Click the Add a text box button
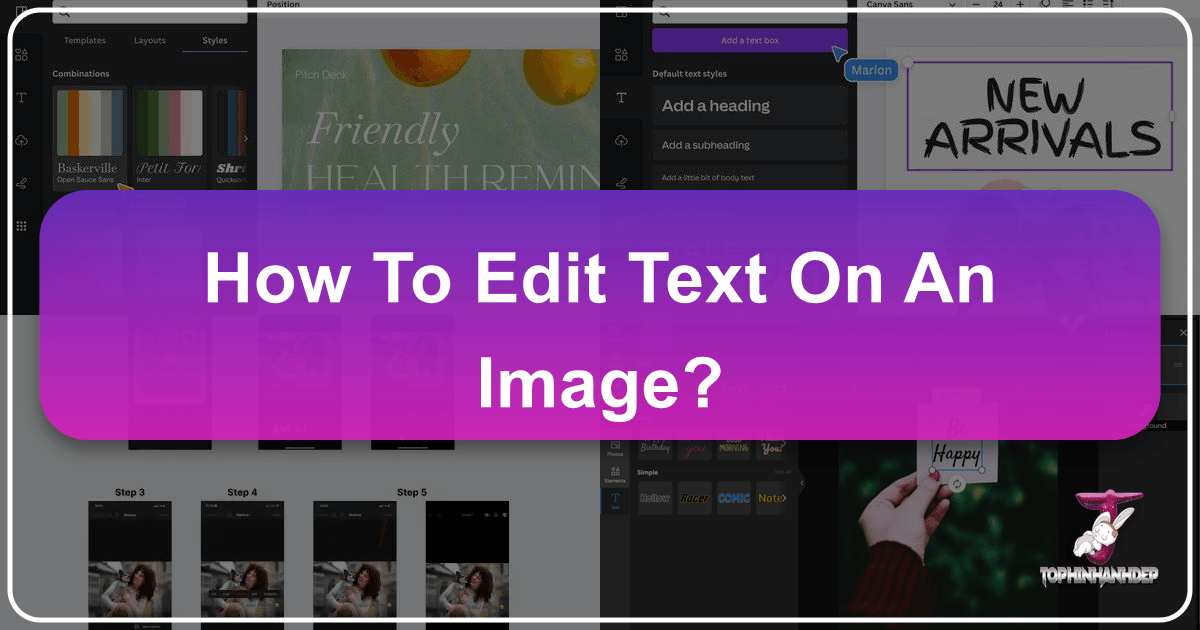The image size is (1200, 630). click(x=749, y=41)
